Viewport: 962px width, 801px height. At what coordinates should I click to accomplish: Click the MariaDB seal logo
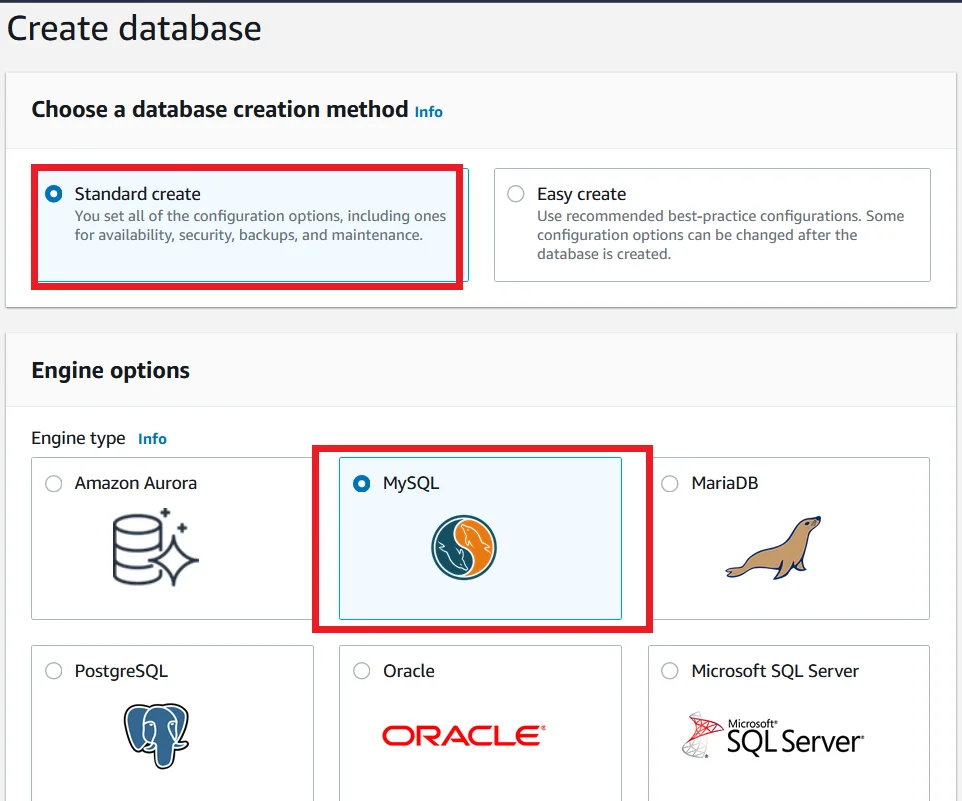pyautogui.click(x=772, y=547)
